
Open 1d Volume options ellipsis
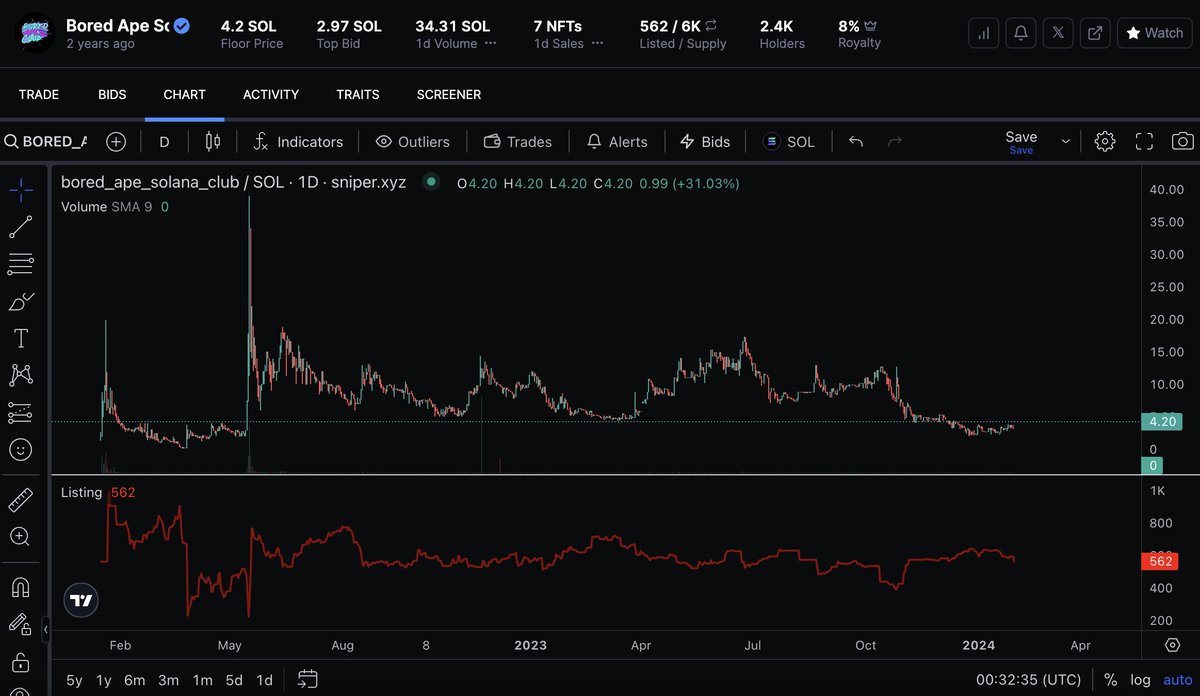tap(491, 44)
